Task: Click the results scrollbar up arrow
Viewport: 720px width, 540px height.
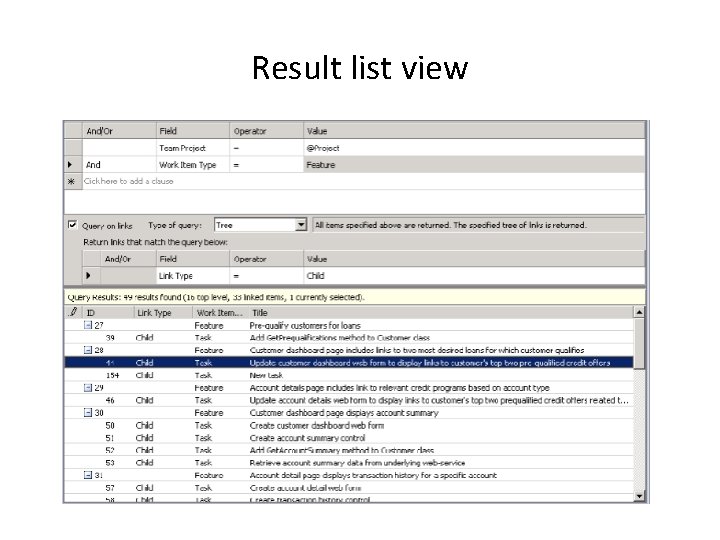Action: [639, 312]
